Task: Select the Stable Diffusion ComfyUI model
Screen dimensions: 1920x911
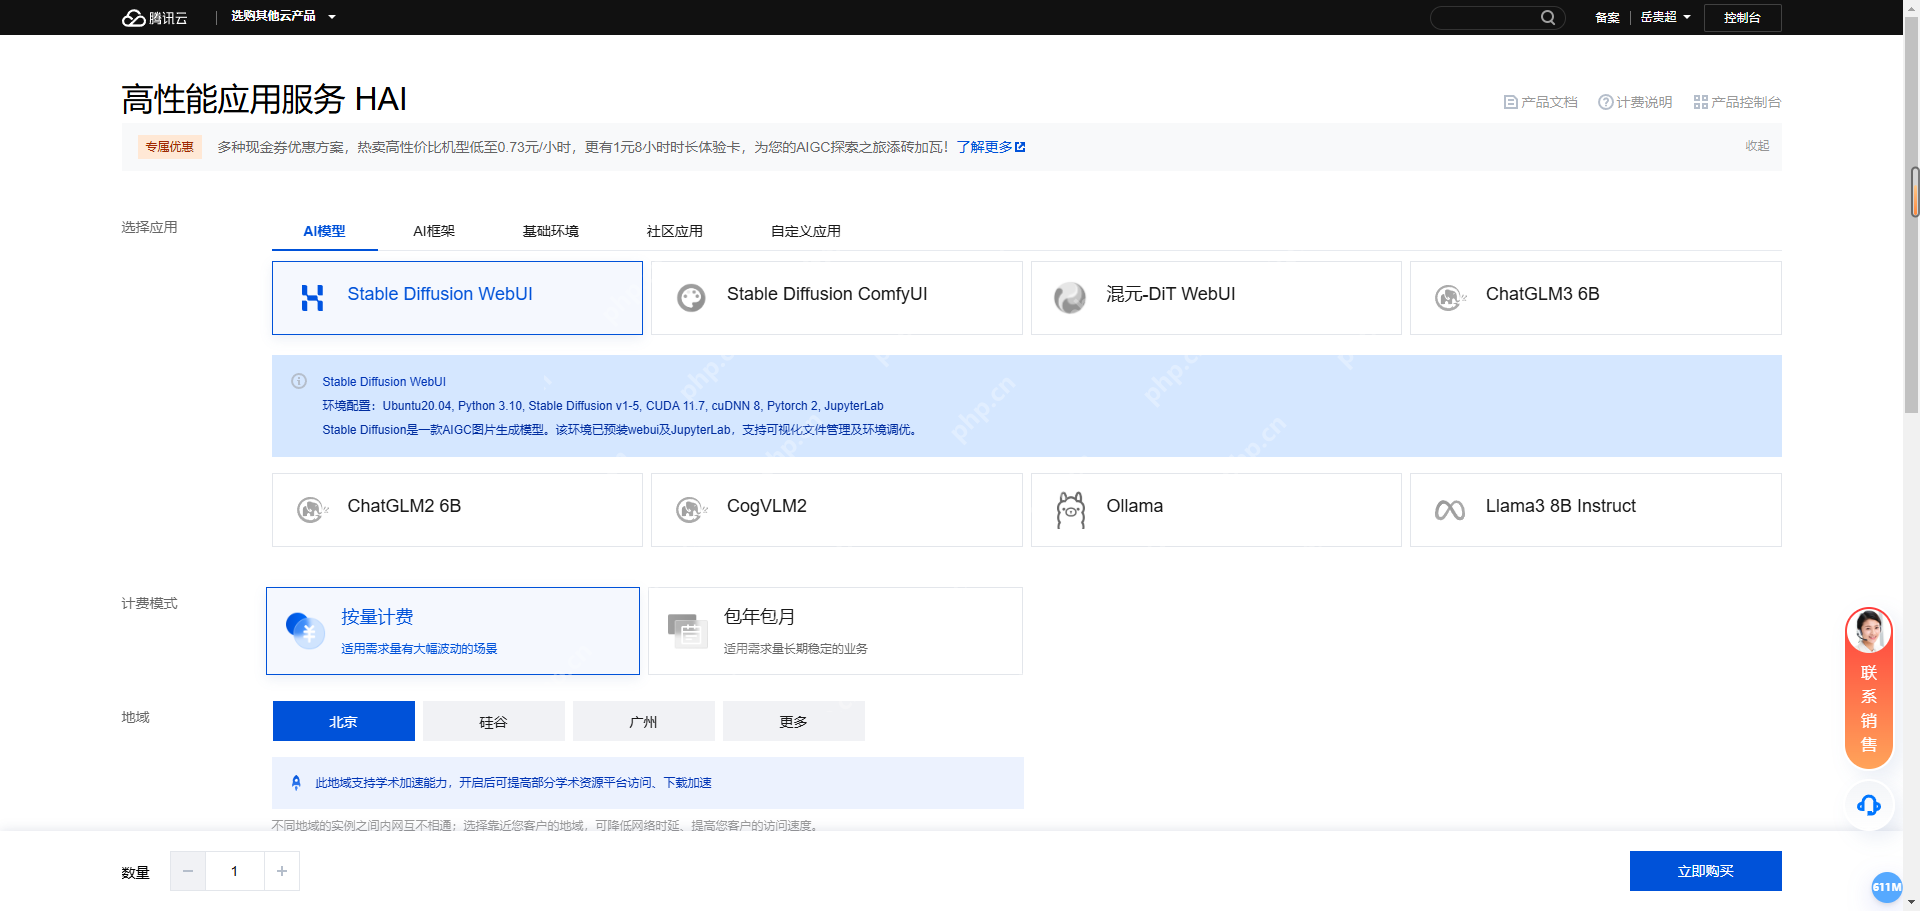Action: tap(836, 298)
